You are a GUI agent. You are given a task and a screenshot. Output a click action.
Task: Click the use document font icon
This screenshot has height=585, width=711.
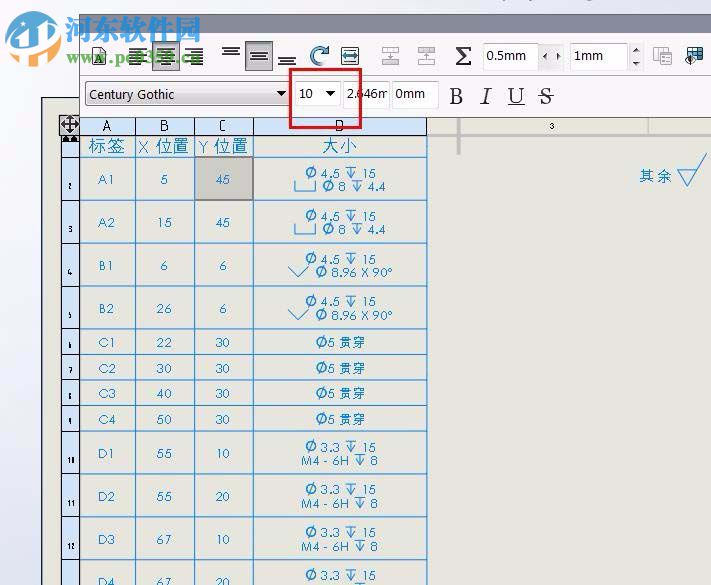[99, 56]
